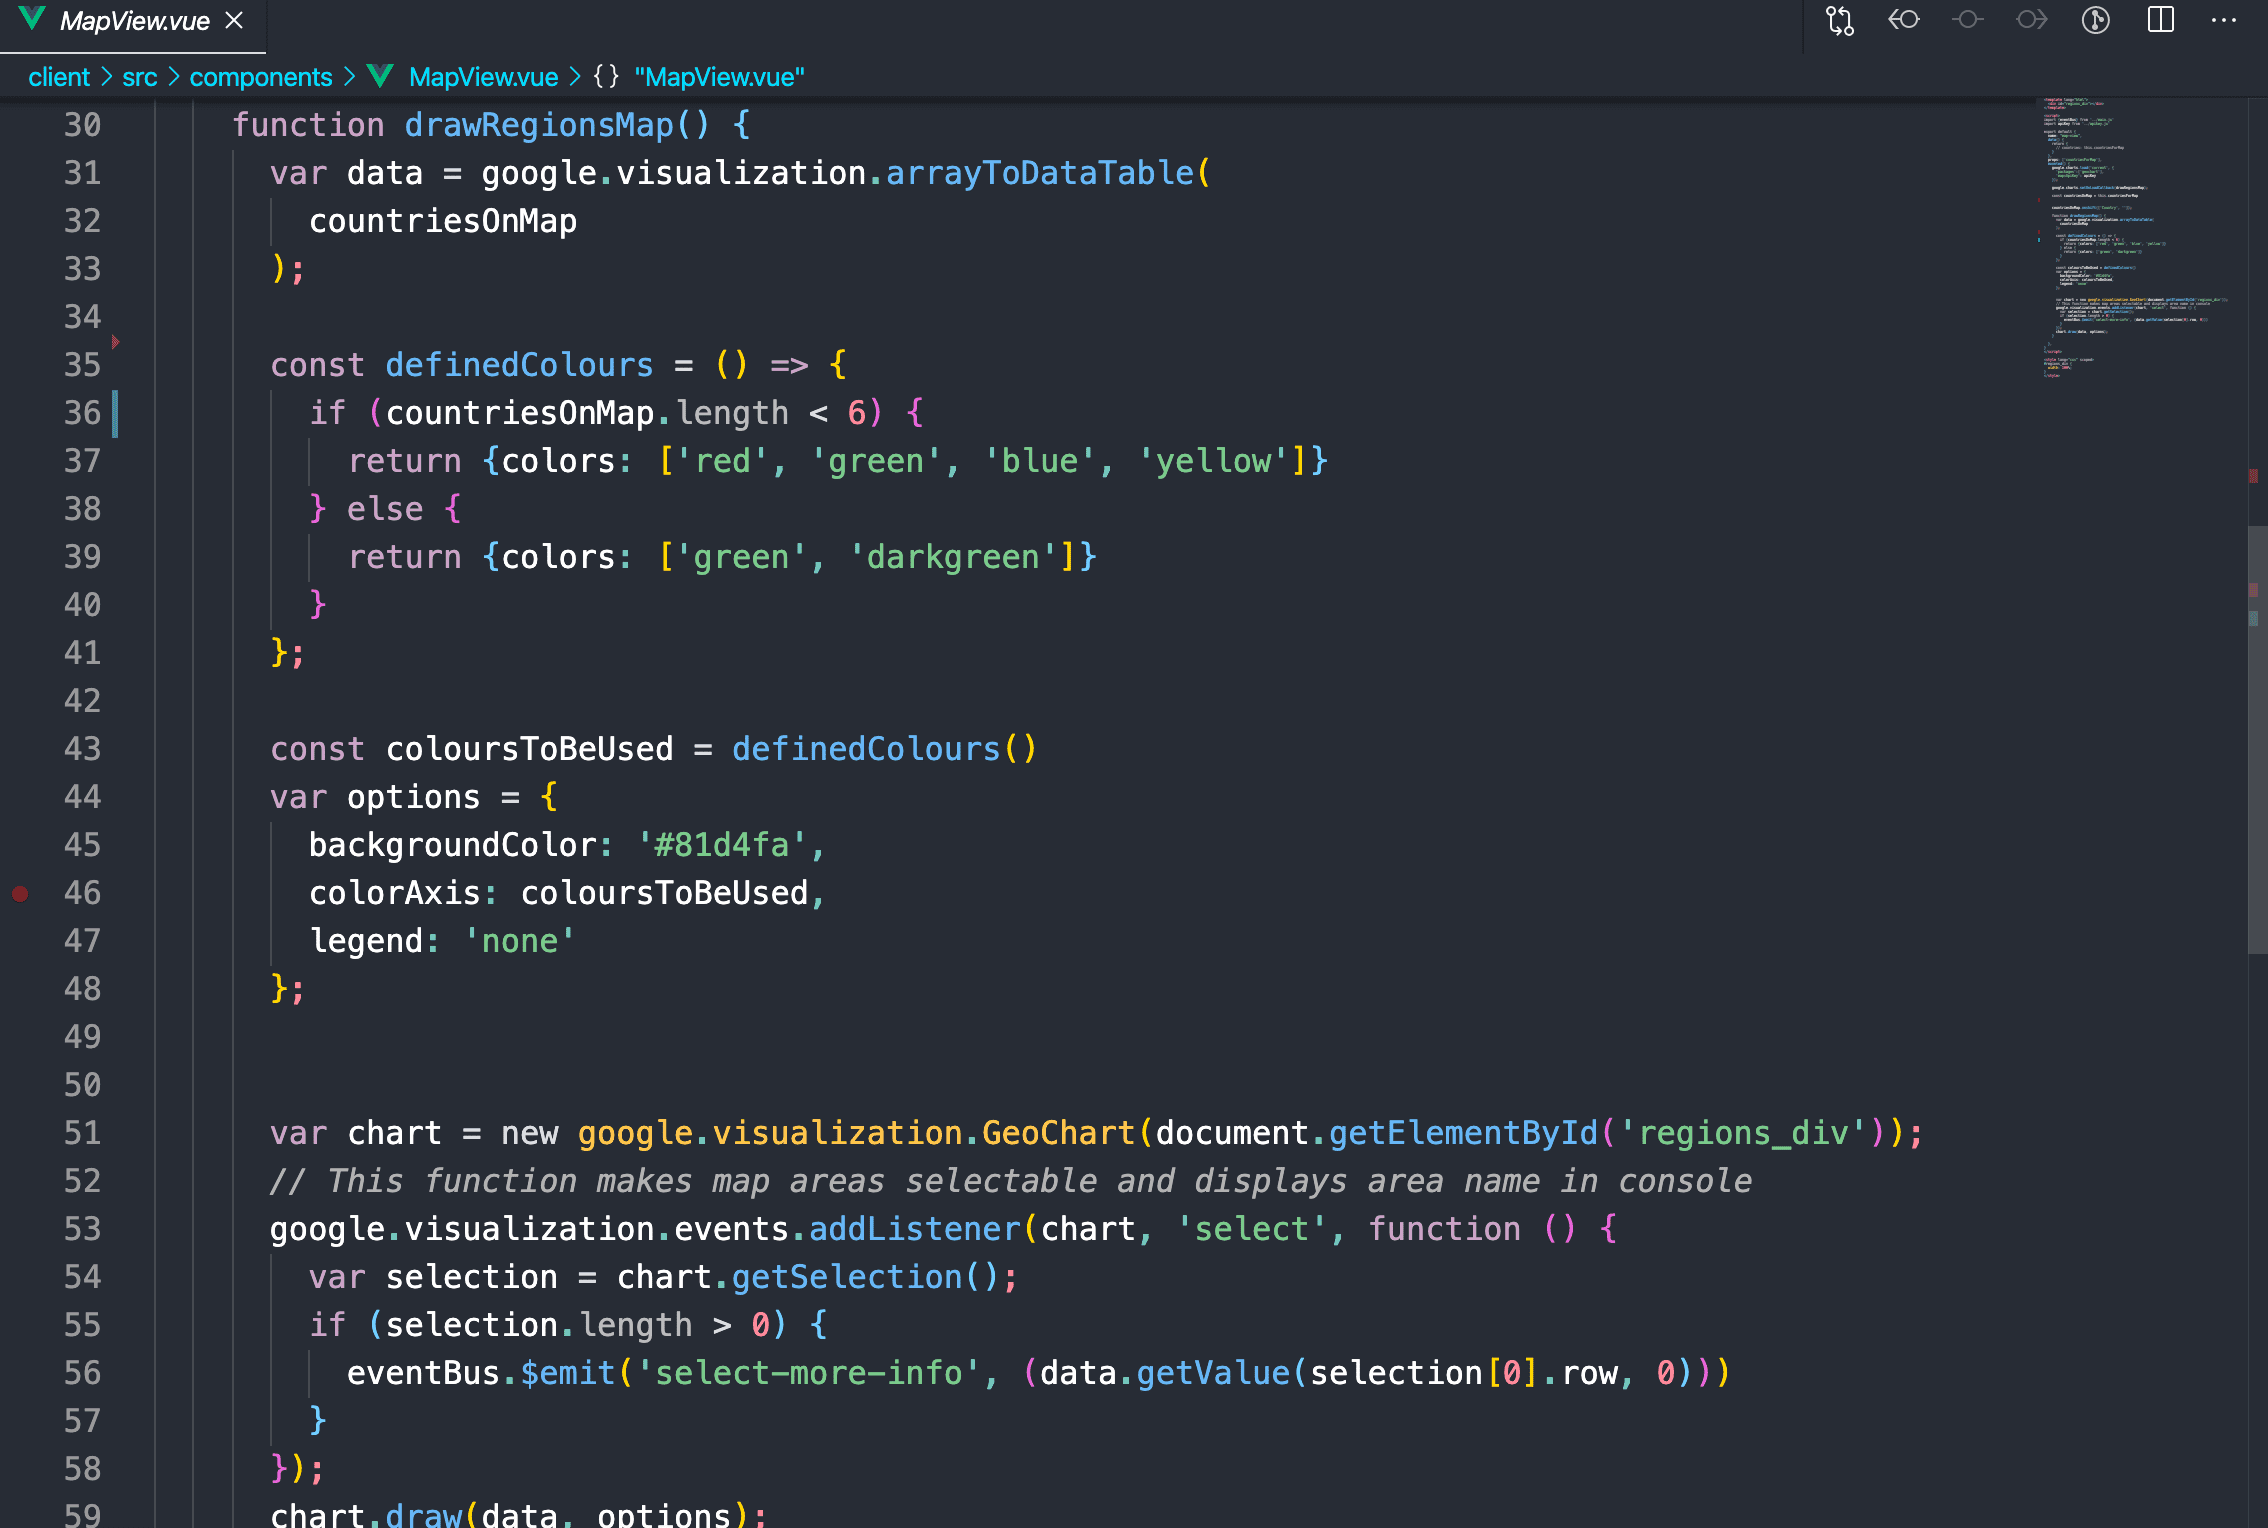Open the More Actions ellipsis menu
The height and width of the screenshot is (1528, 2268).
point(2224,21)
